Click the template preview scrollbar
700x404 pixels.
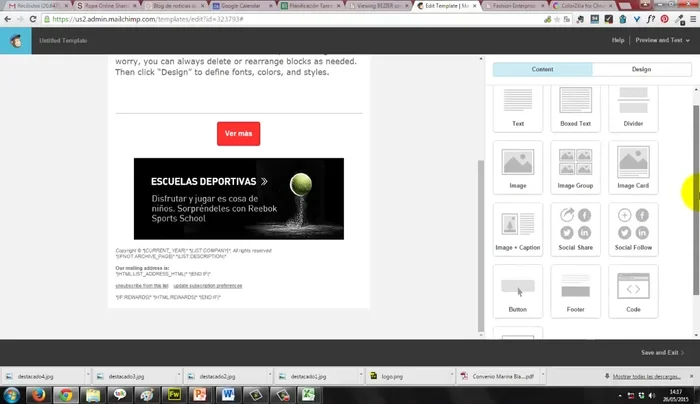pyautogui.click(x=481, y=246)
